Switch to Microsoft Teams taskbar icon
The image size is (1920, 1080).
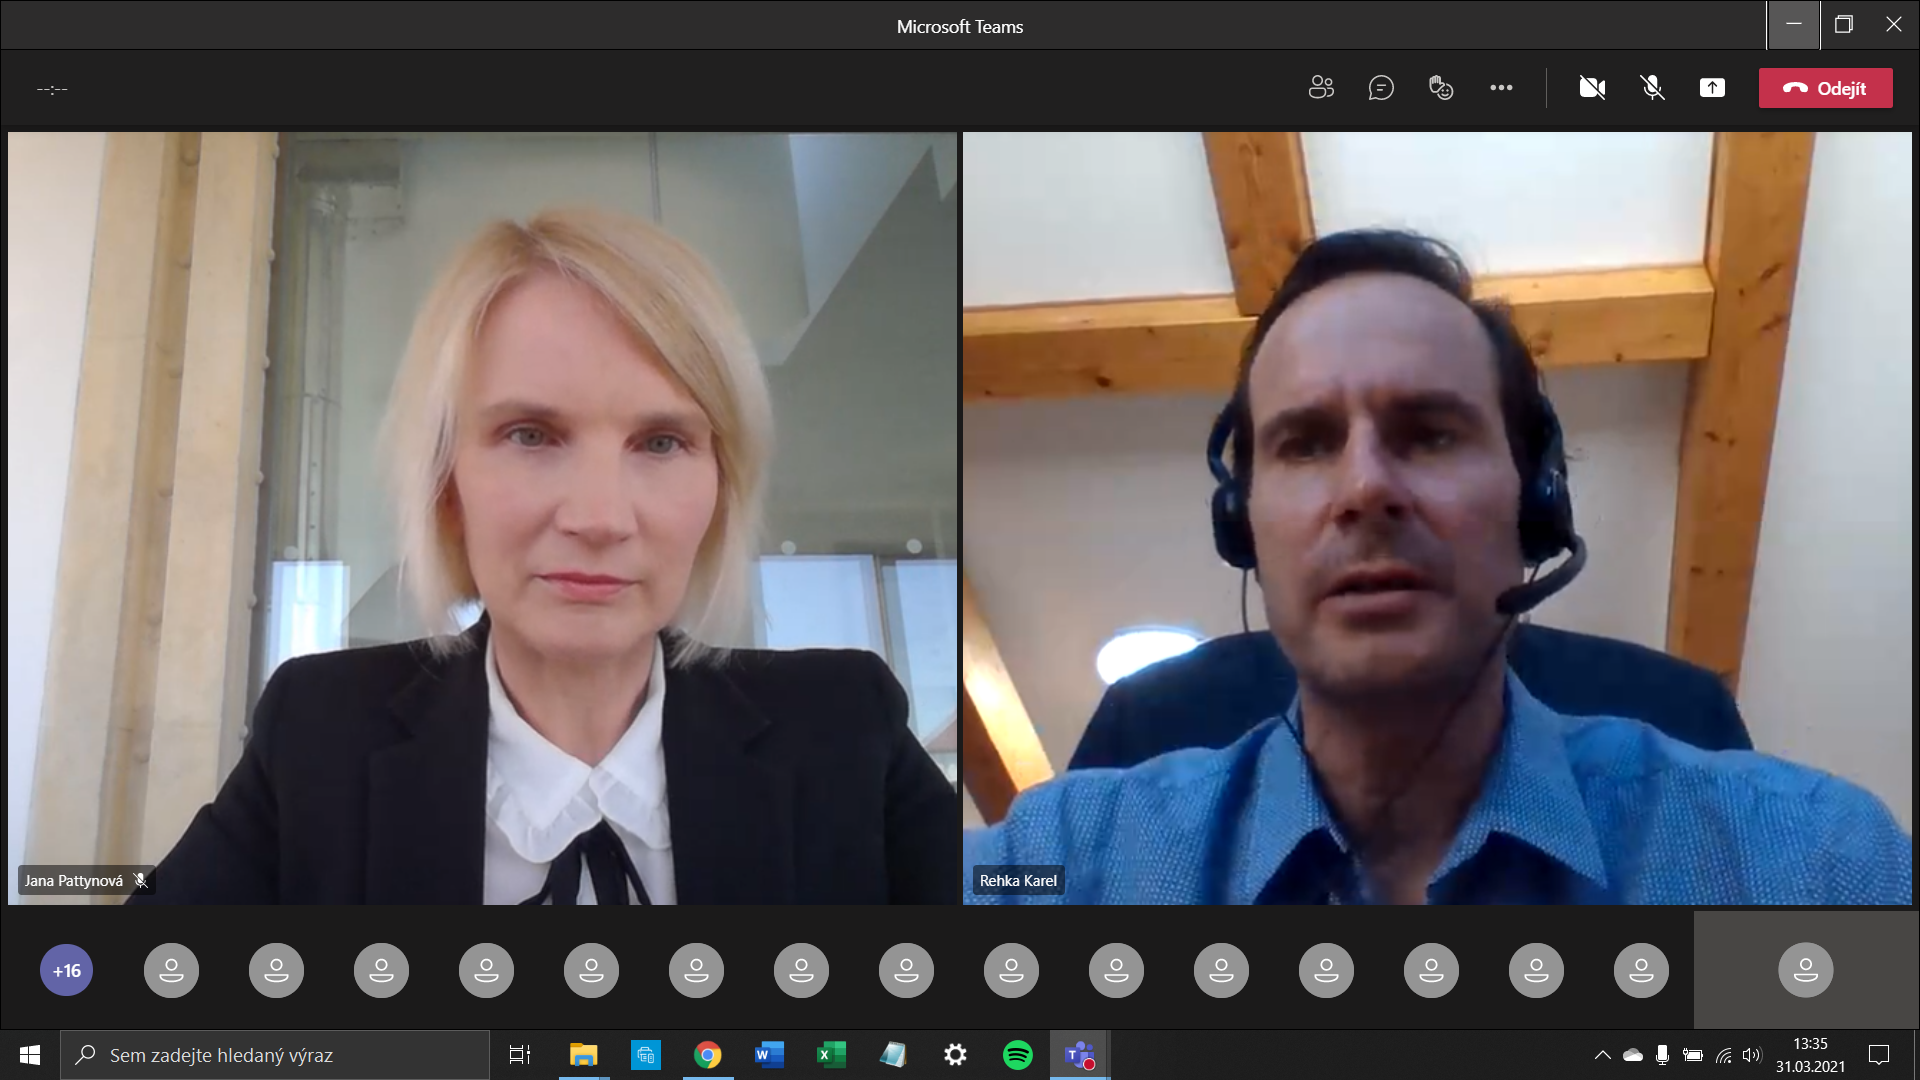[1080, 1055]
